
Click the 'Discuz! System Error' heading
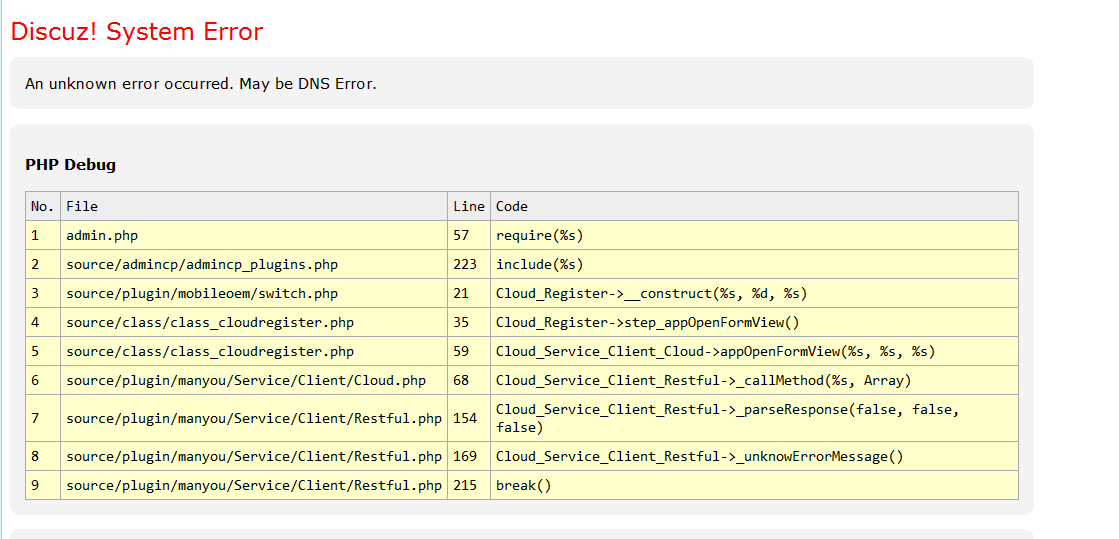click(137, 31)
